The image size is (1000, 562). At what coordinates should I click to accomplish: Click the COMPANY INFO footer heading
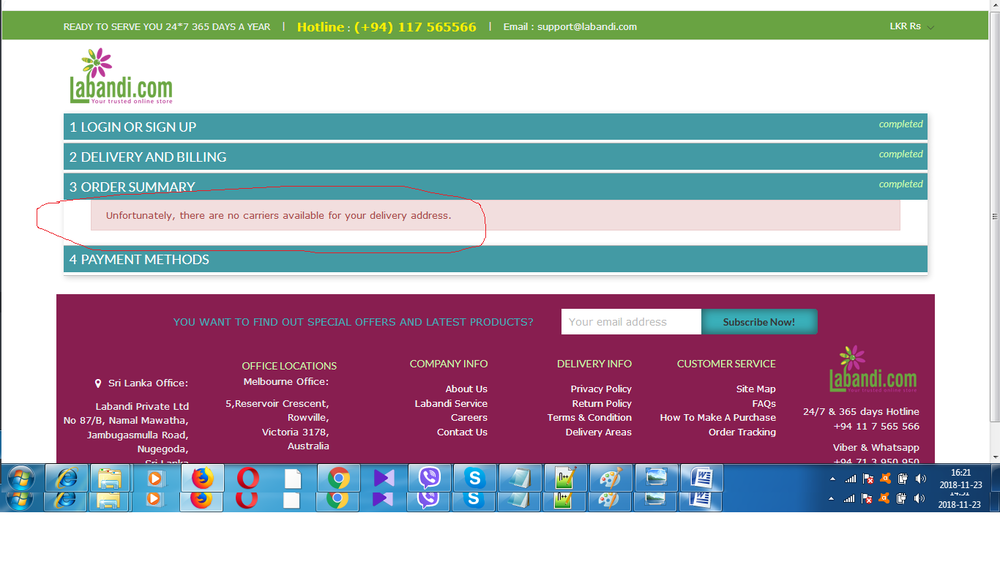click(x=448, y=364)
